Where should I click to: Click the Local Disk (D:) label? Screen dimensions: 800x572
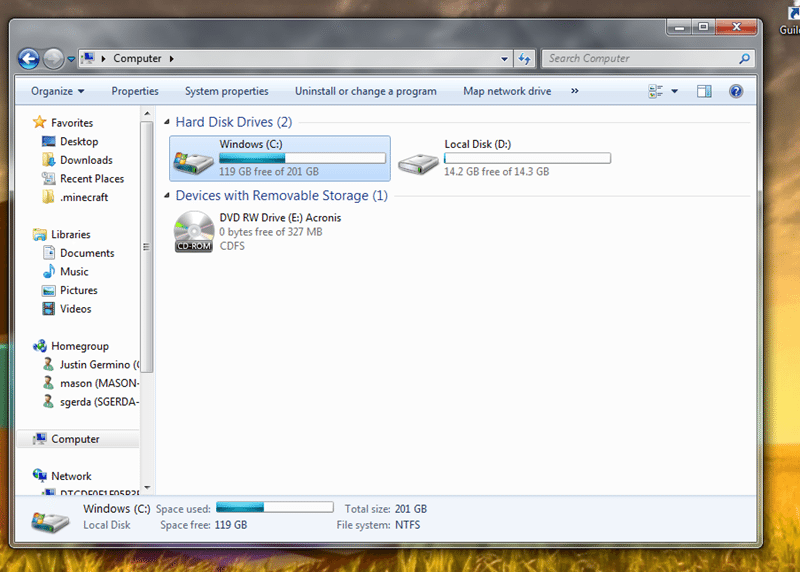pos(478,144)
